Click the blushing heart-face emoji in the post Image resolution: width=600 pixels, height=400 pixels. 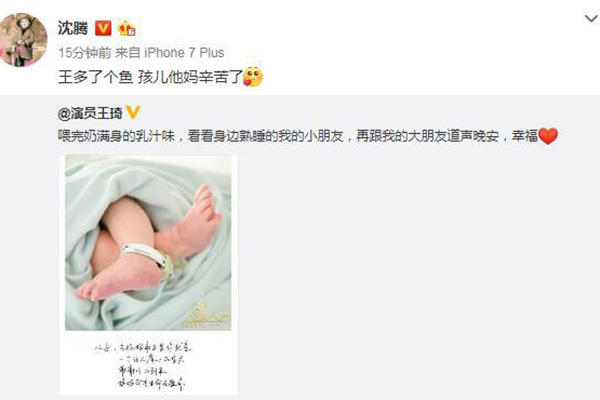(253, 77)
